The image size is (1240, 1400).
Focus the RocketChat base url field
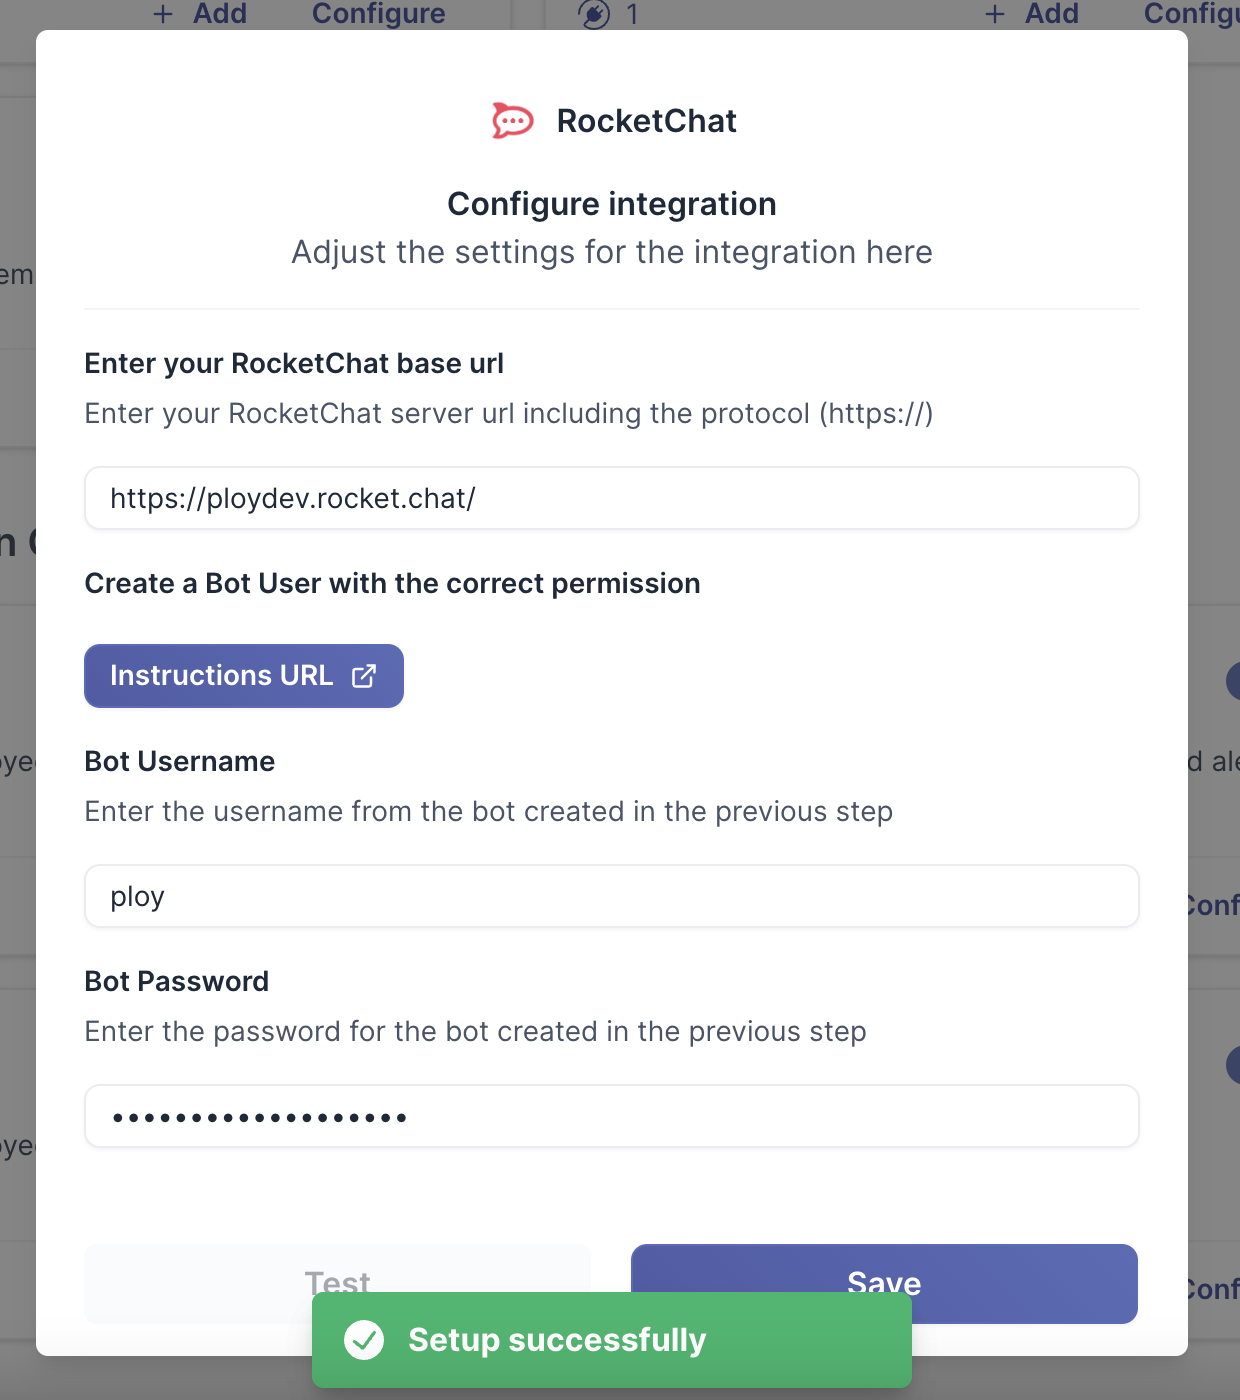click(611, 498)
